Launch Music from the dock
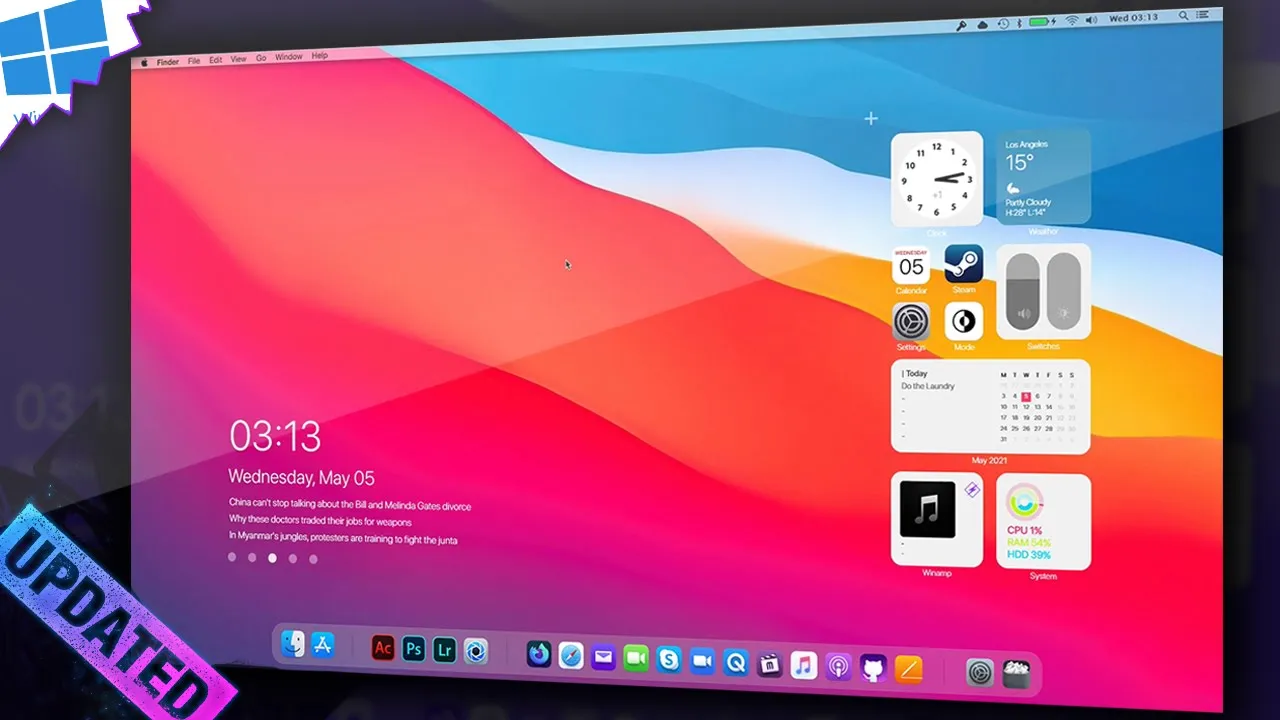The height and width of the screenshot is (720, 1280). coord(804,665)
